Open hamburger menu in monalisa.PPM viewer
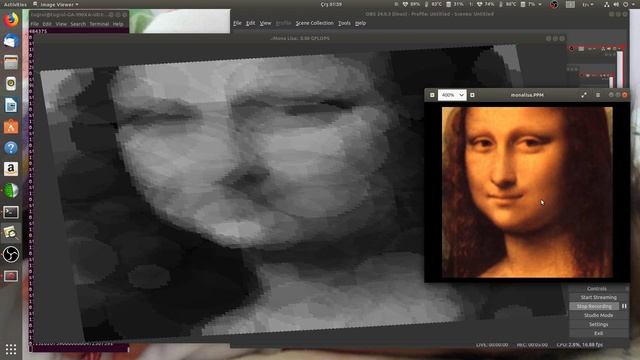 pos(598,95)
